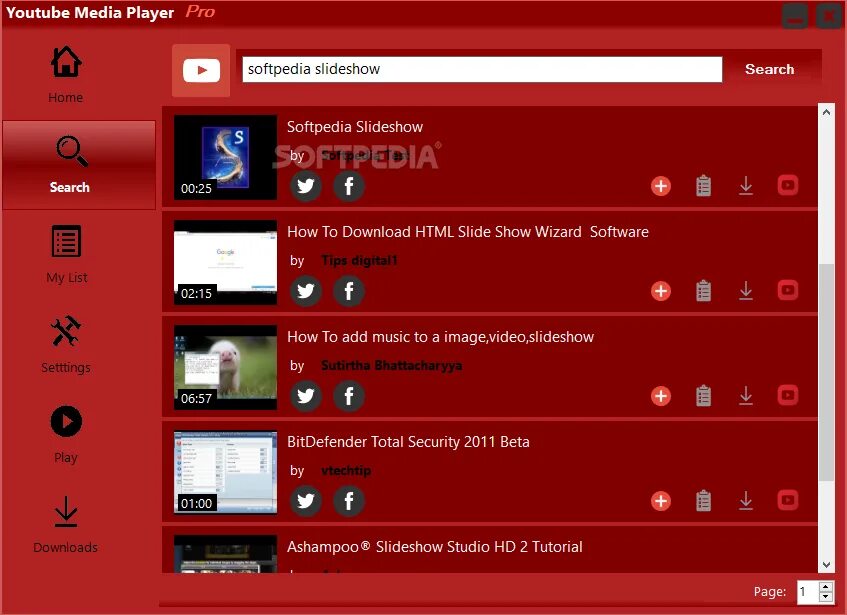The image size is (847, 615).
Task: Tweet the BitDefender Total Security video
Action: (x=306, y=501)
